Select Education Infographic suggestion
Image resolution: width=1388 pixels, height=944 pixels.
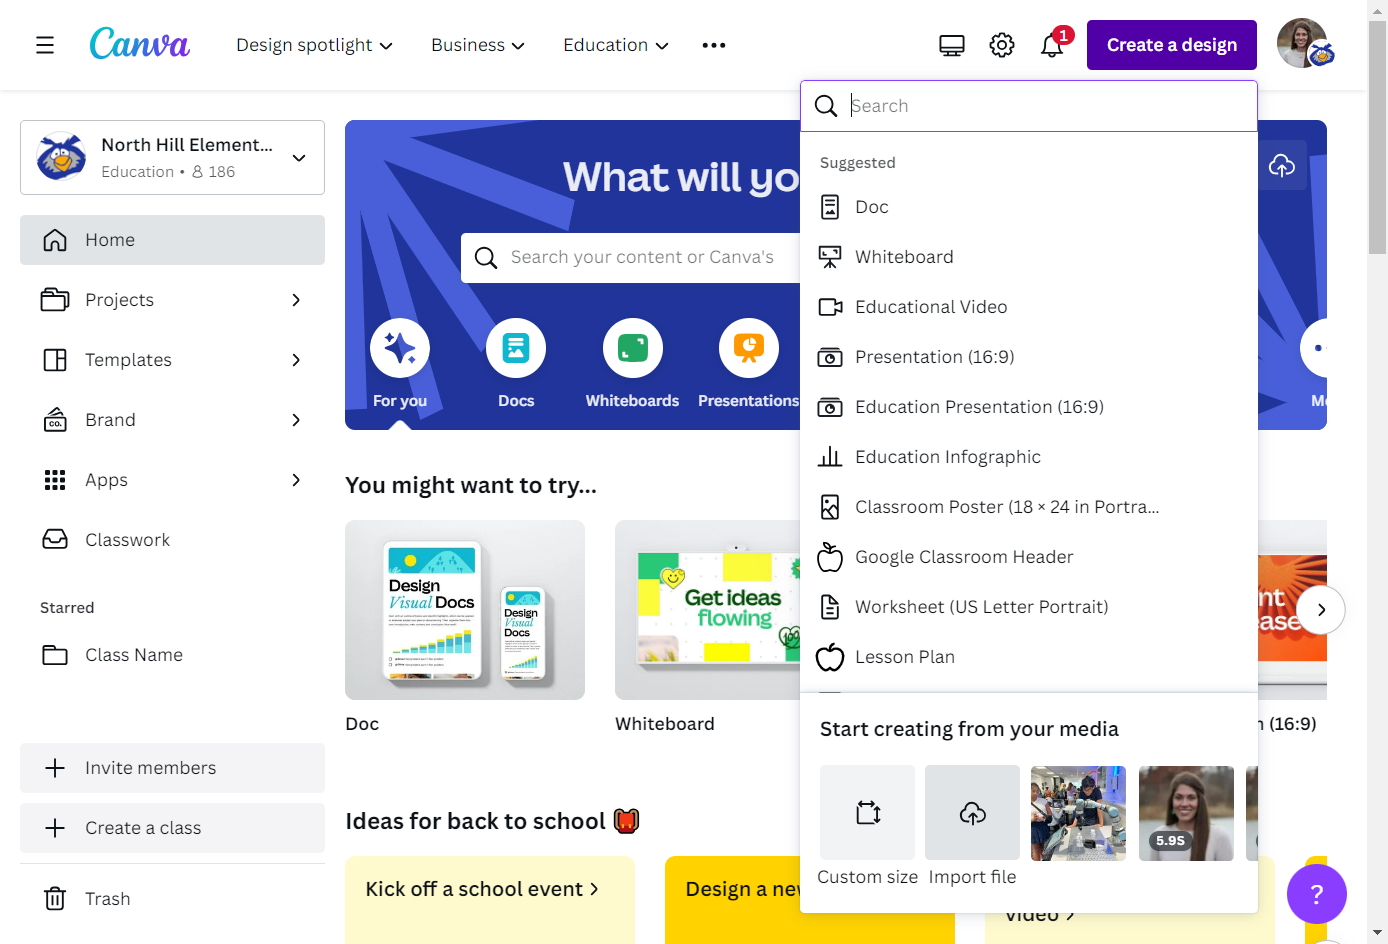(x=1028, y=457)
